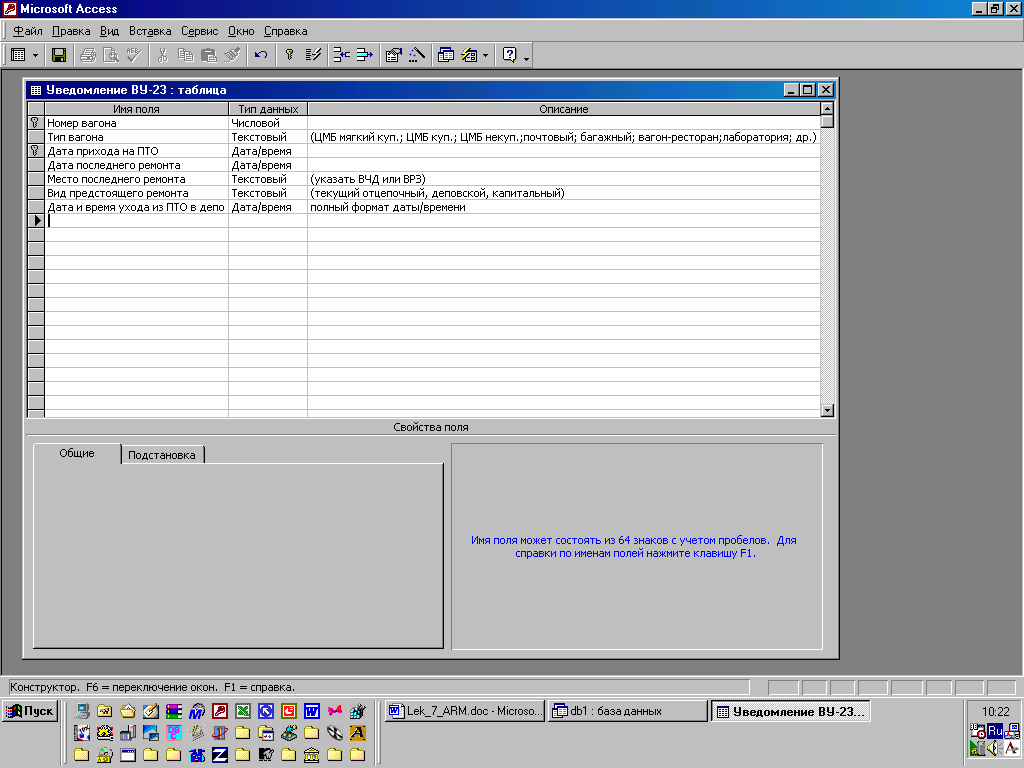Click the Paste clipboard icon
Screen dimensions: 1024x768
209,56
